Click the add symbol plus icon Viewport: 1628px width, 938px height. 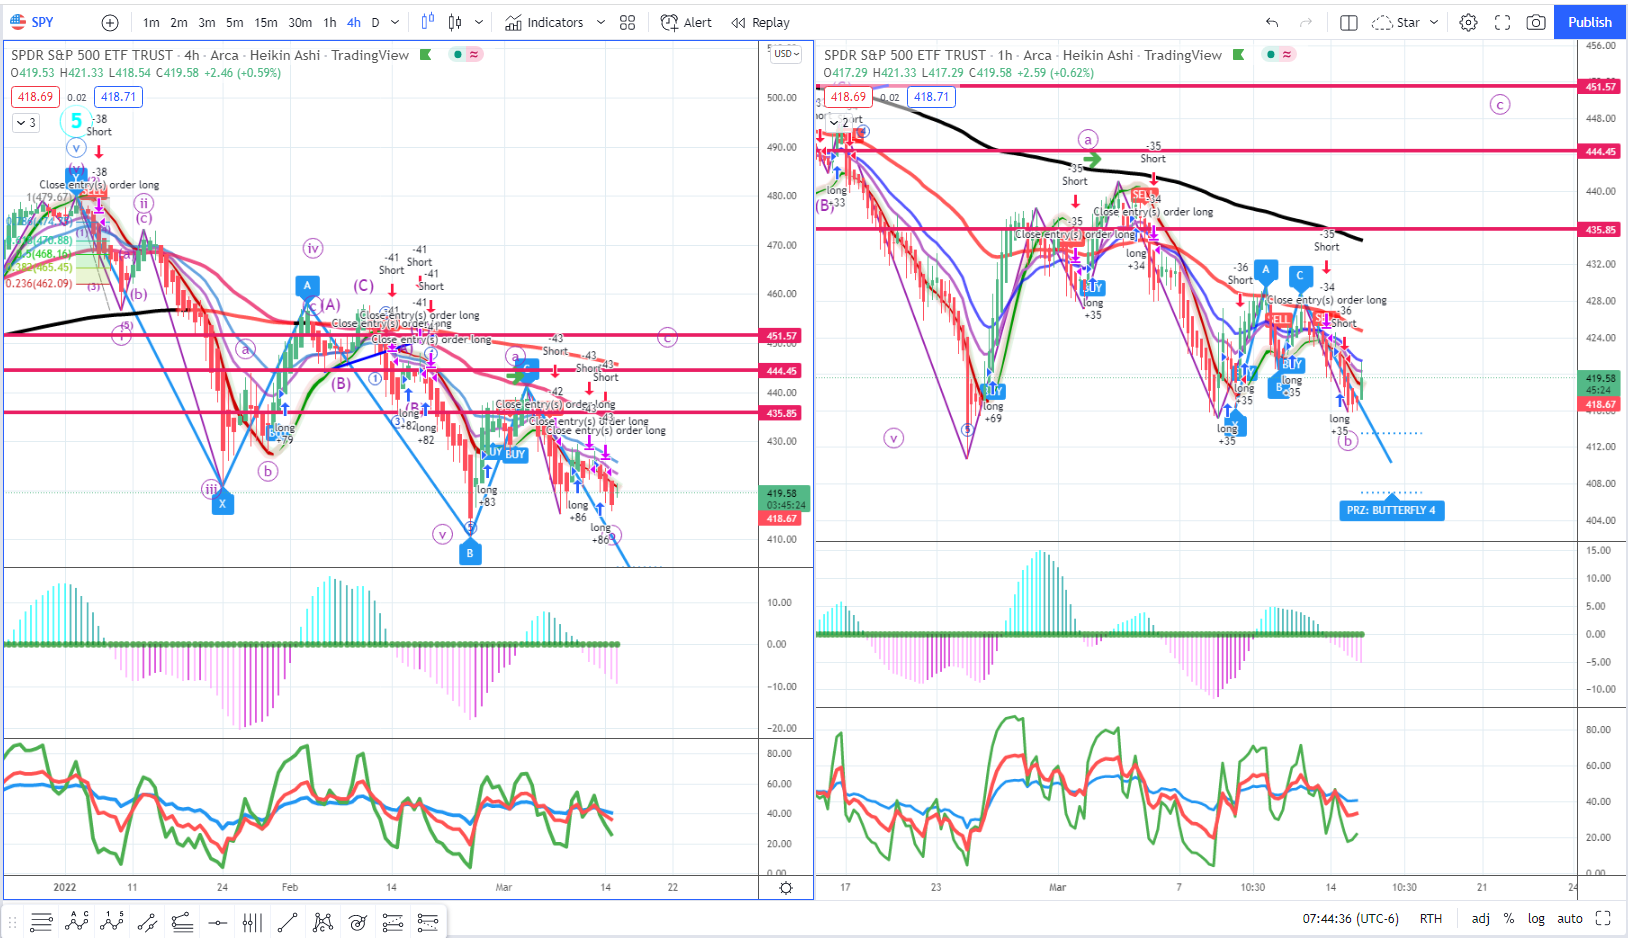[110, 22]
